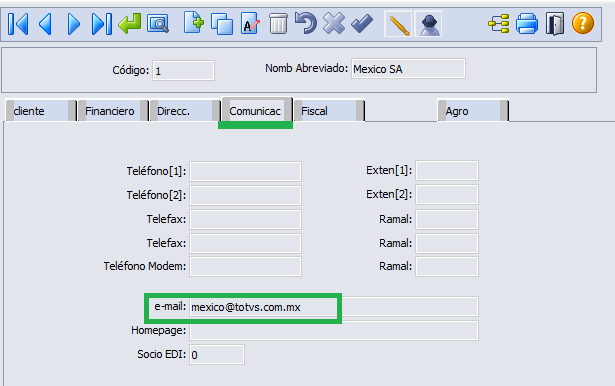The height and width of the screenshot is (386, 615).
Task: Click the green go-to arrow icon
Action: click(x=129, y=24)
